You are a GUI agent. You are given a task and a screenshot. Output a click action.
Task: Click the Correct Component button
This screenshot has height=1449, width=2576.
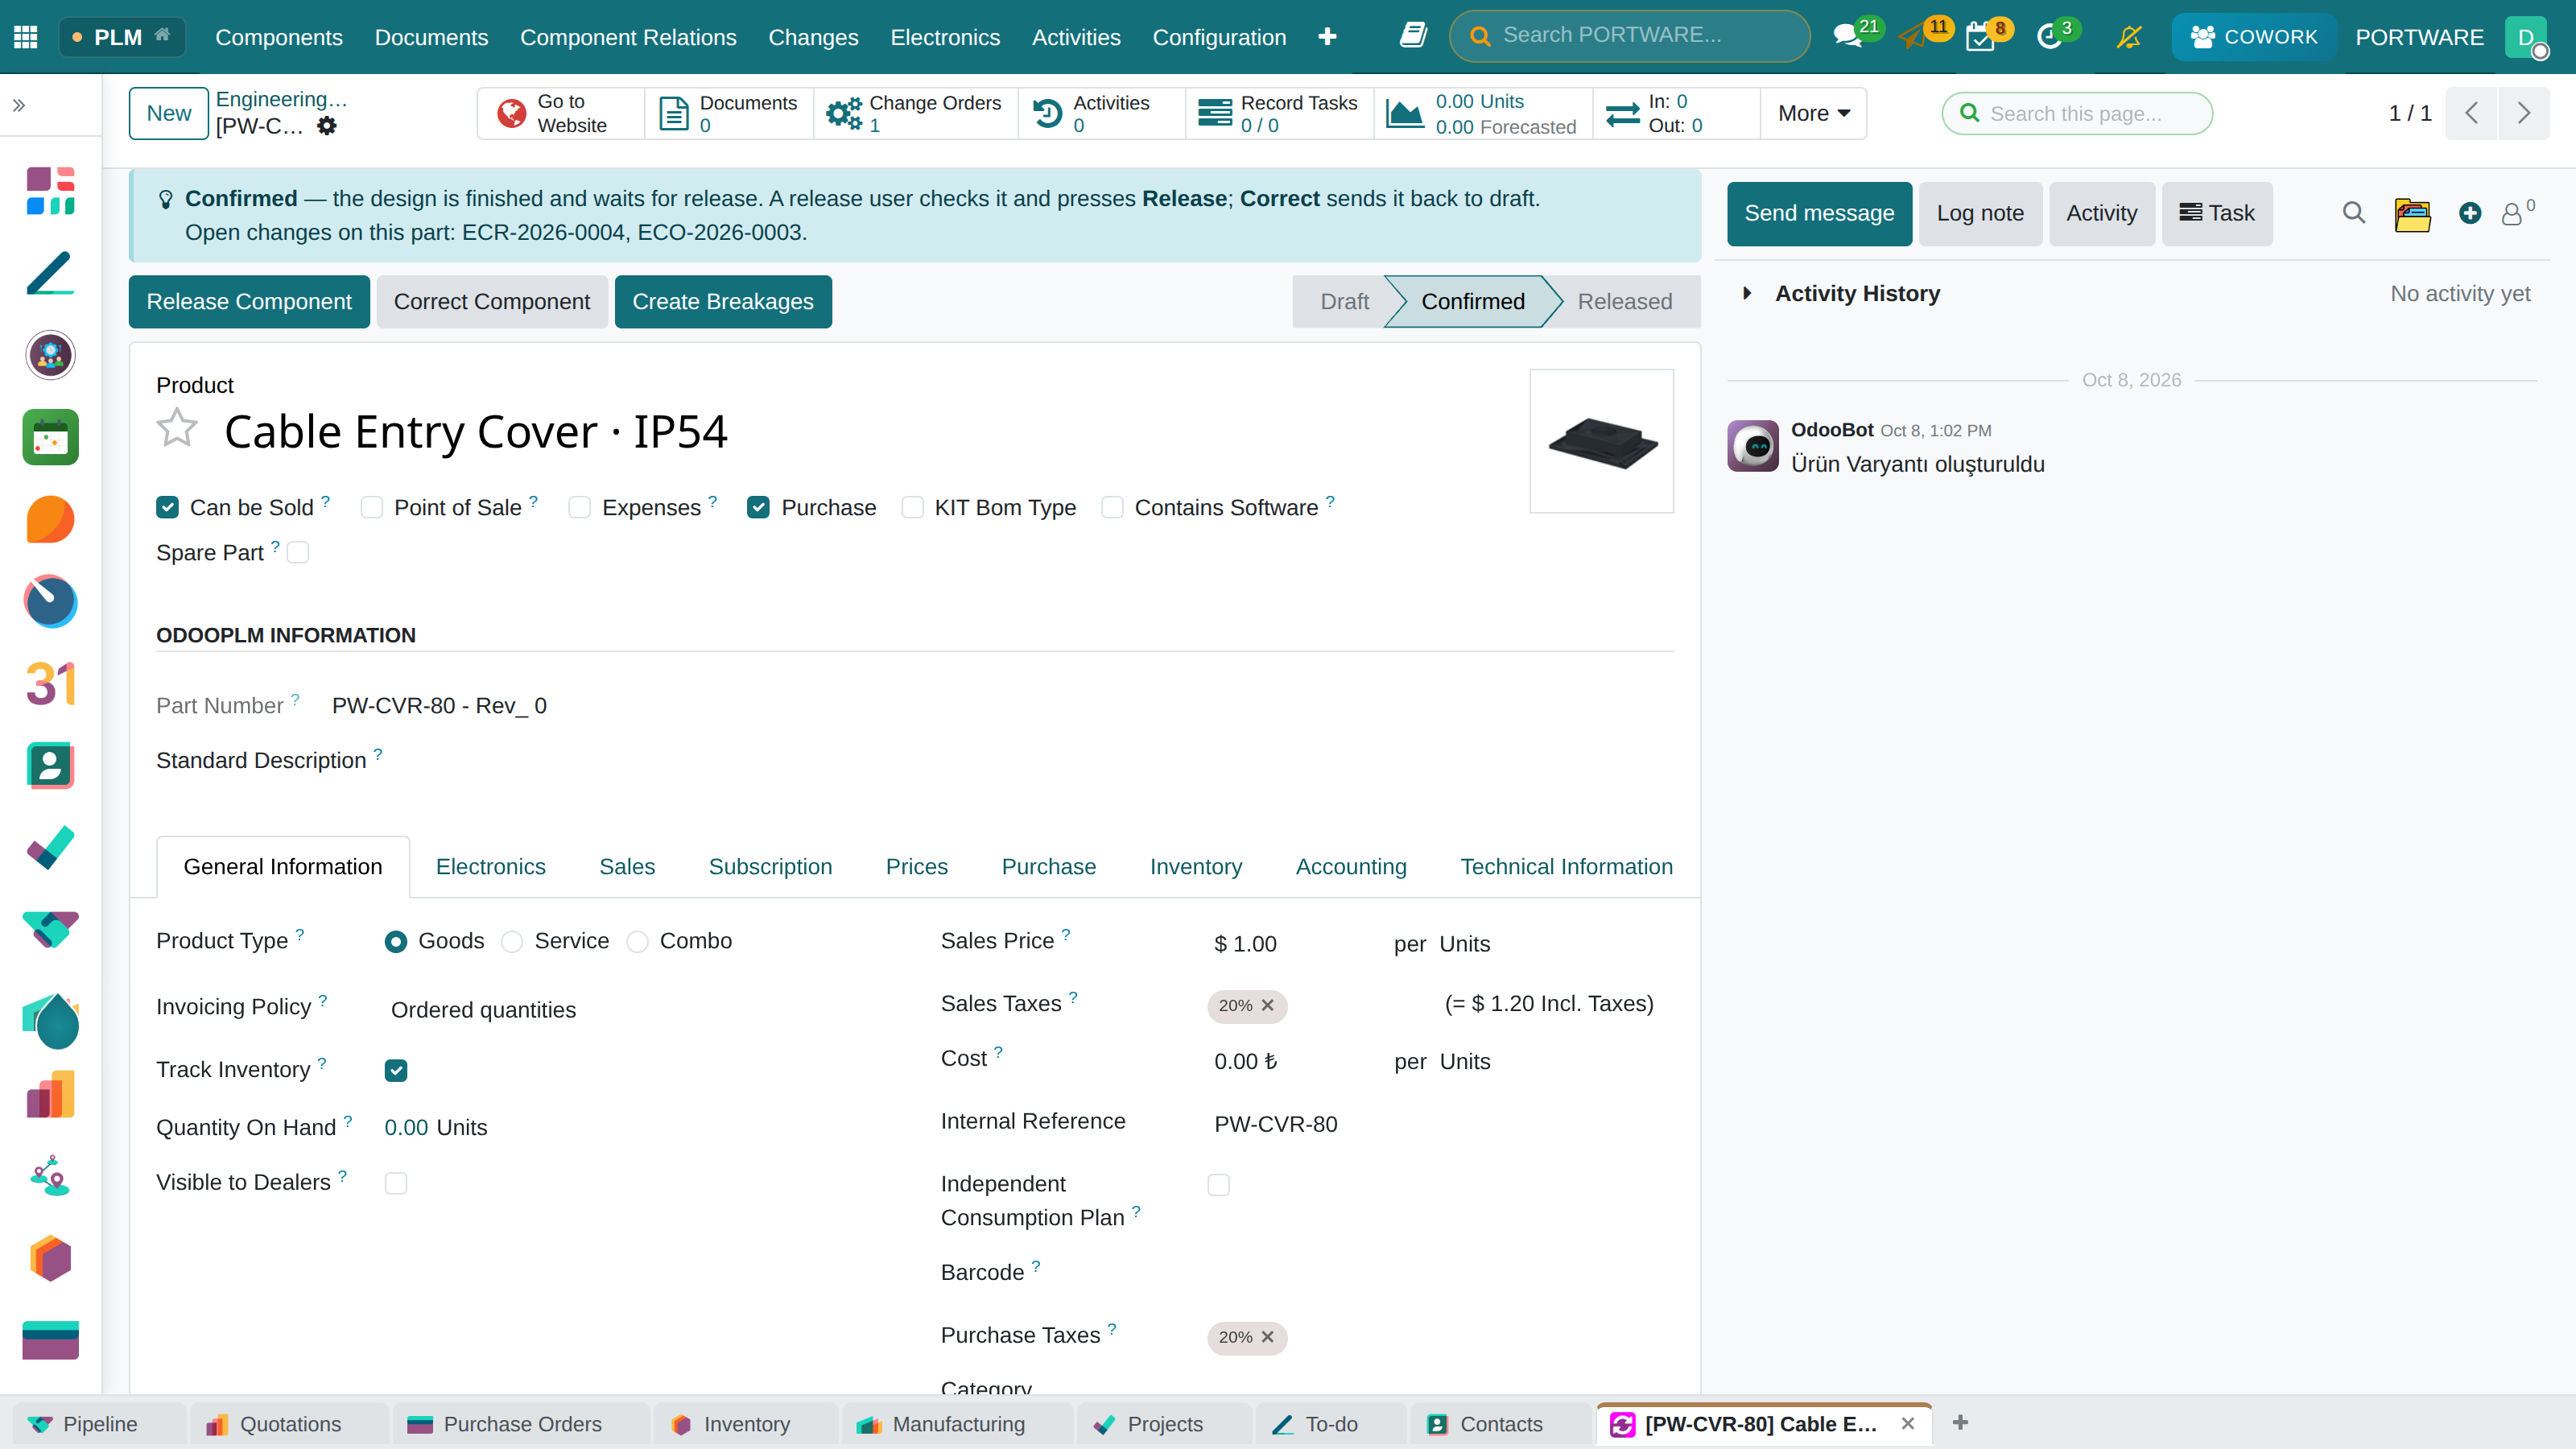tap(492, 302)
